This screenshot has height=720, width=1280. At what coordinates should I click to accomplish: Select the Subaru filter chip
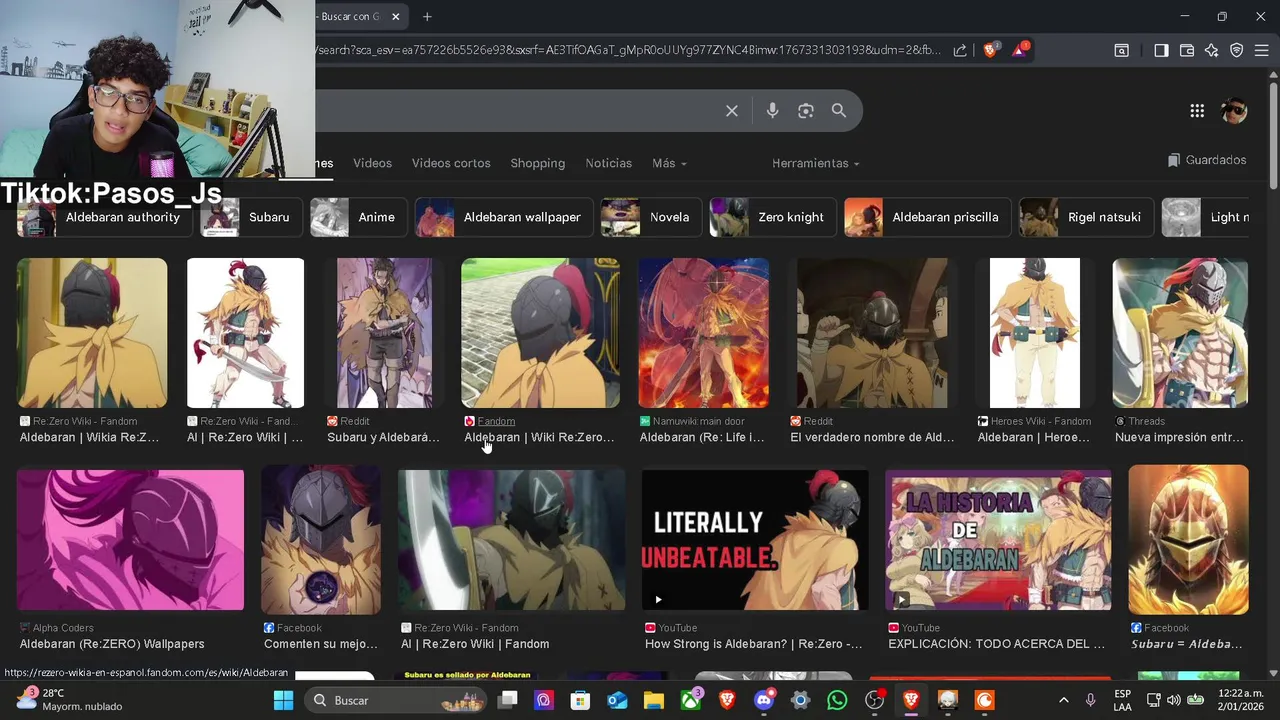pos(251,217)
